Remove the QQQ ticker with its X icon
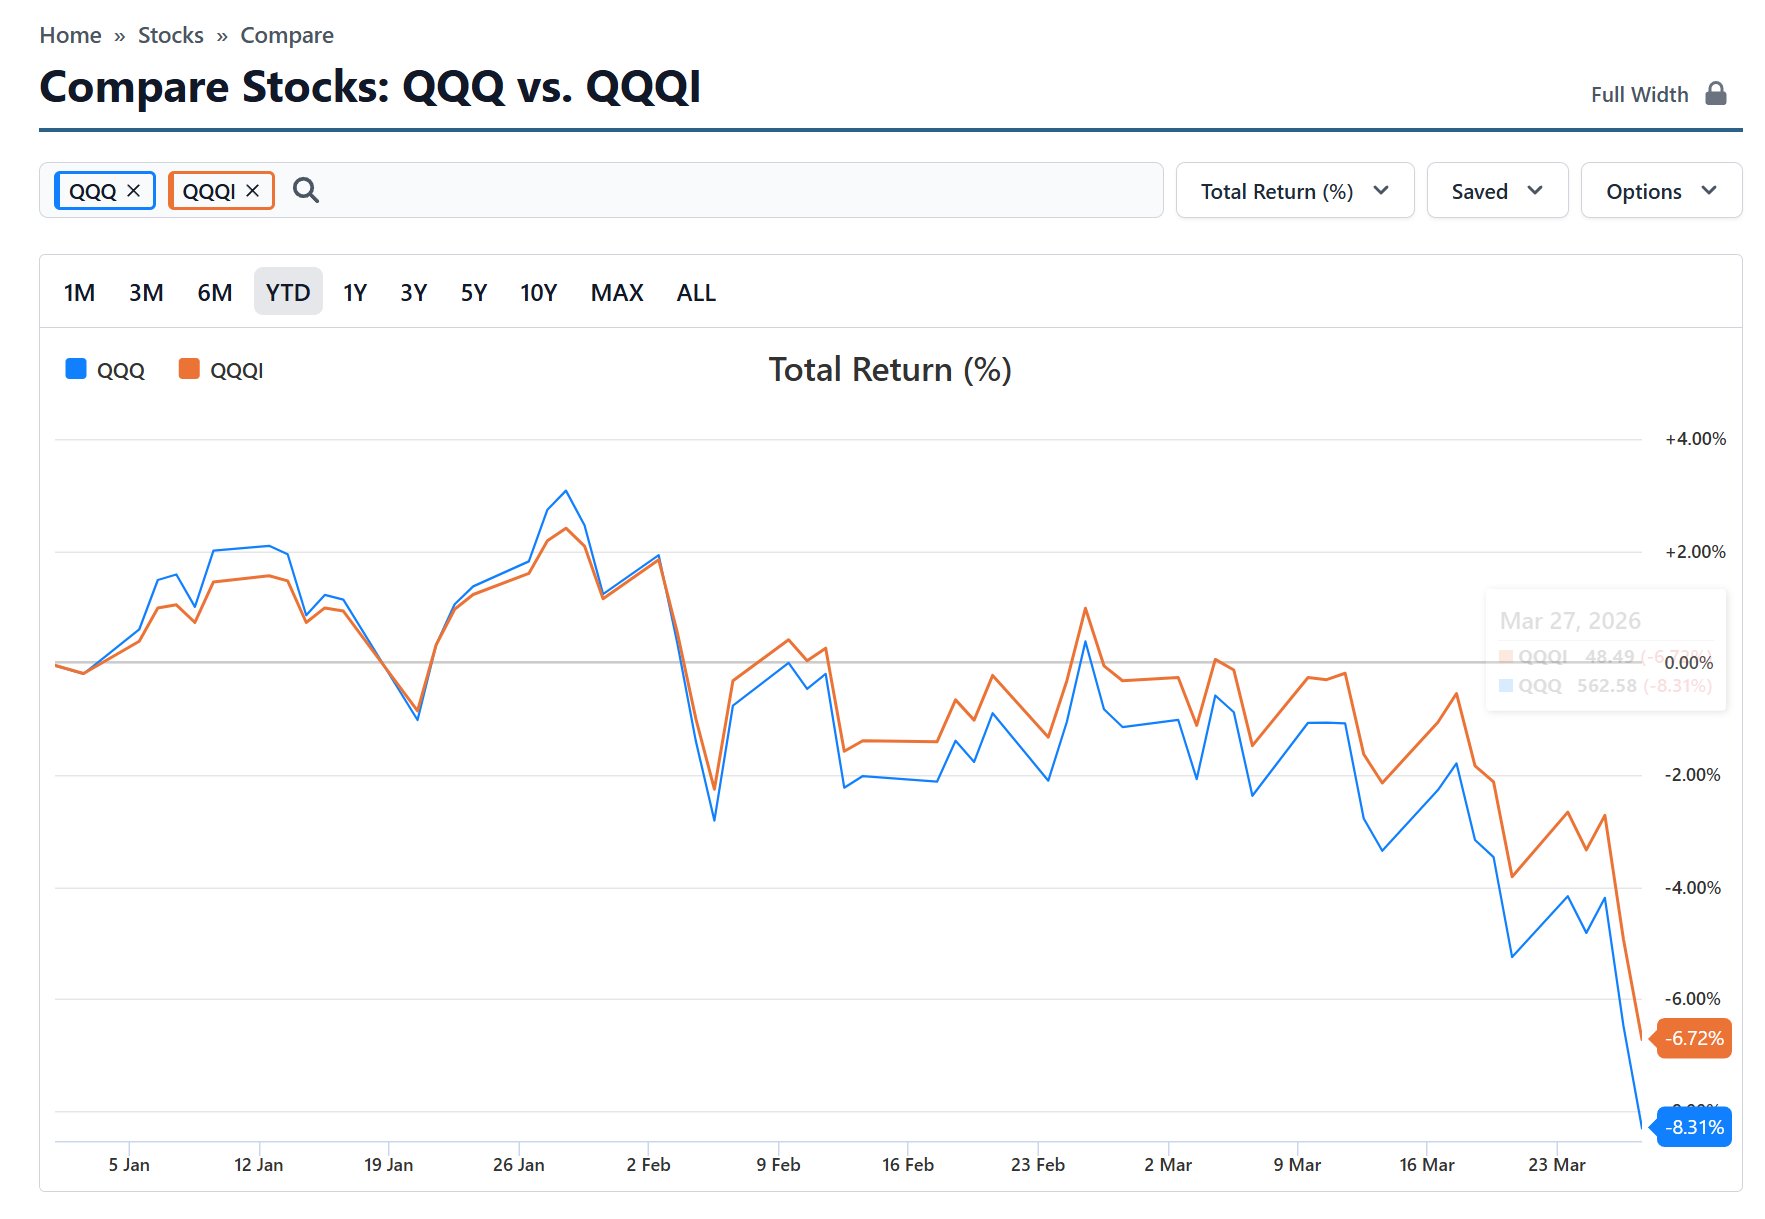Viewport: 1765px width, 1219px height. coord(134,190)
